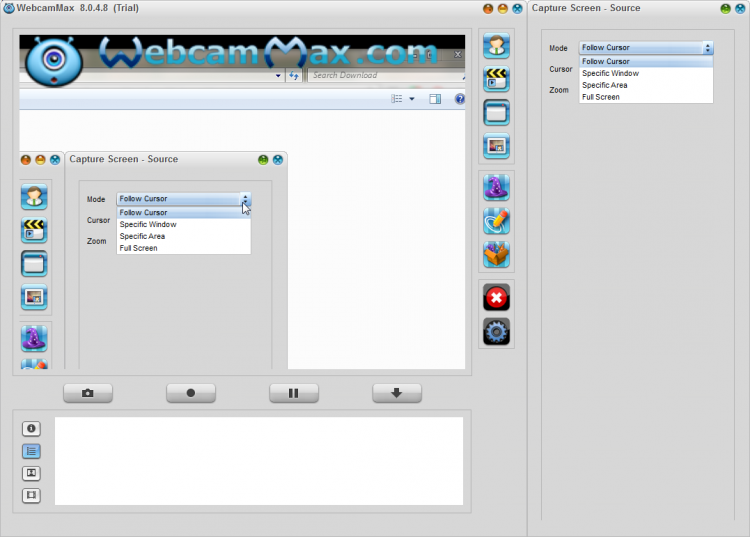Image resolution: width=750 pixels, height=537 pixels.
Task: Show the info panel icon
Action: (x=31, y=428)
